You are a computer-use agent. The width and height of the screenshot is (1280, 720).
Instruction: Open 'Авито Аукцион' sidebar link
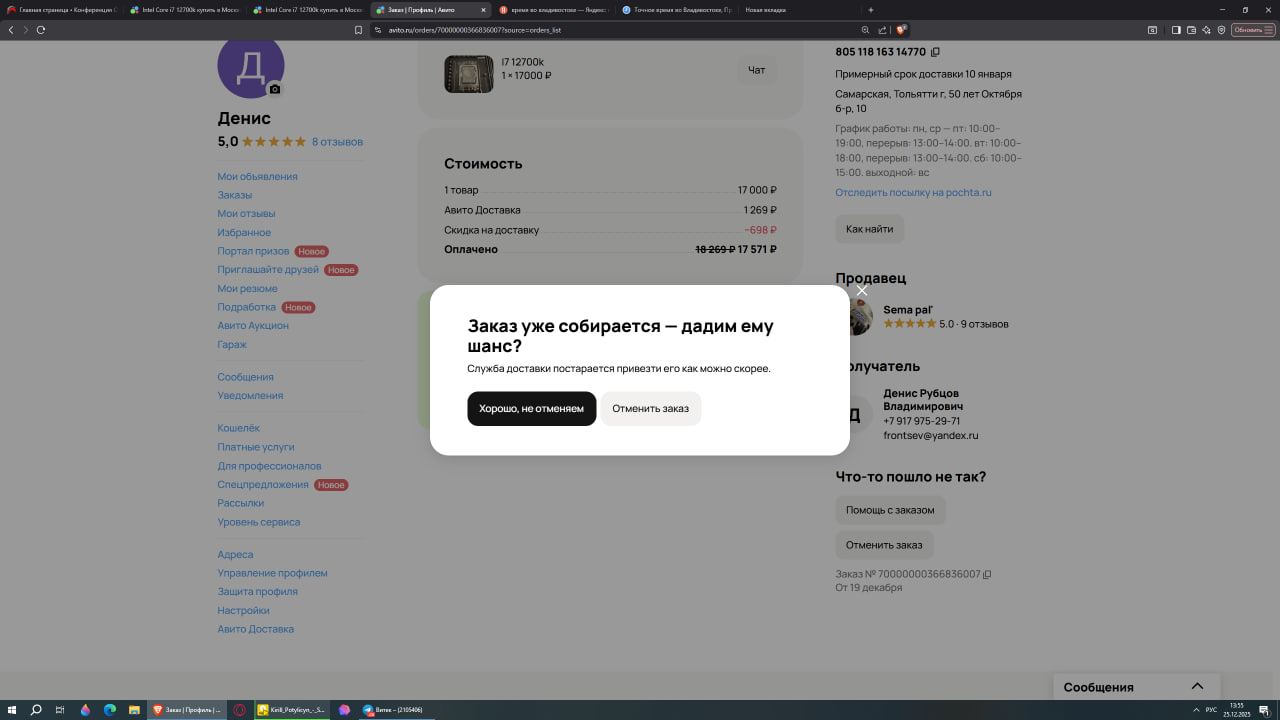[253, 326]
